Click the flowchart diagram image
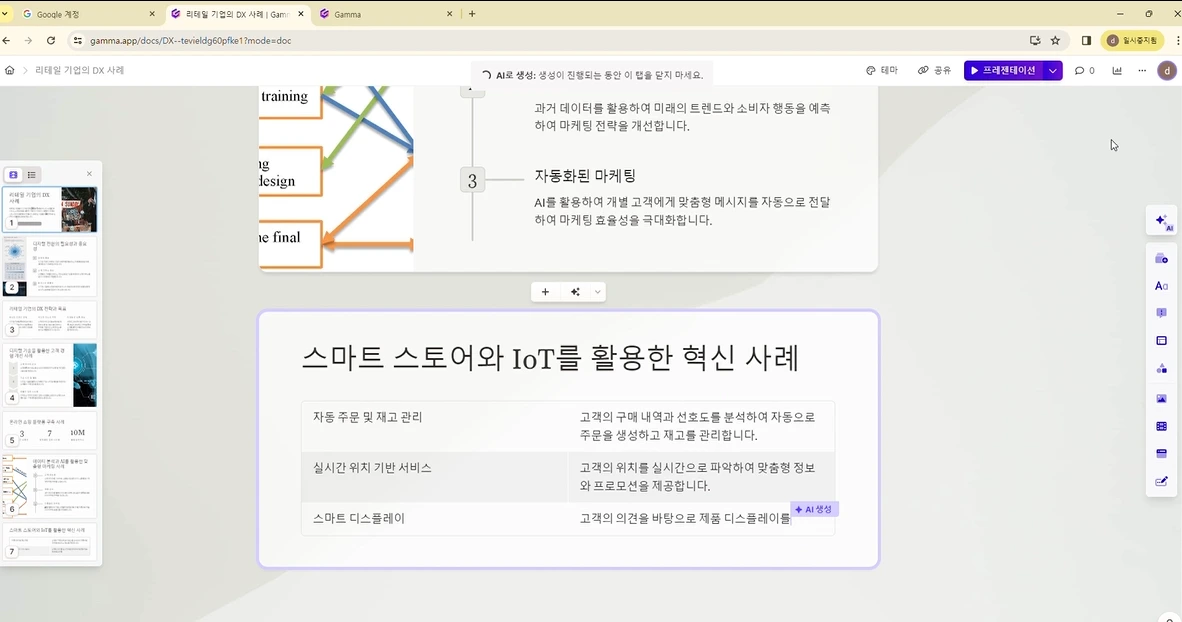The height and width of the screenshot is (622, 1182). [336, 179]
